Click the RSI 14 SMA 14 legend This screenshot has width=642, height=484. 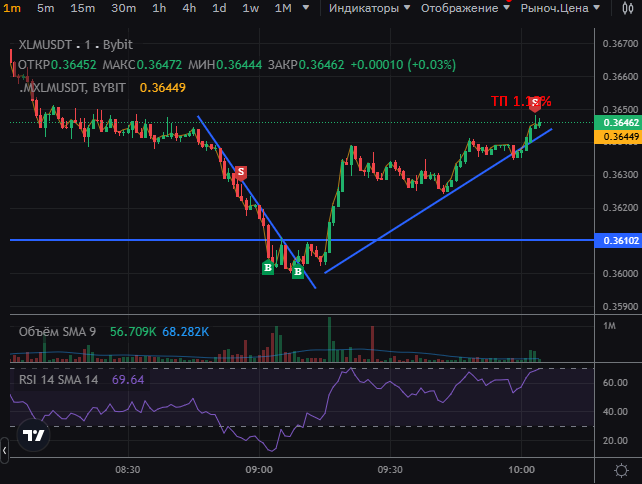click(59, 380)
